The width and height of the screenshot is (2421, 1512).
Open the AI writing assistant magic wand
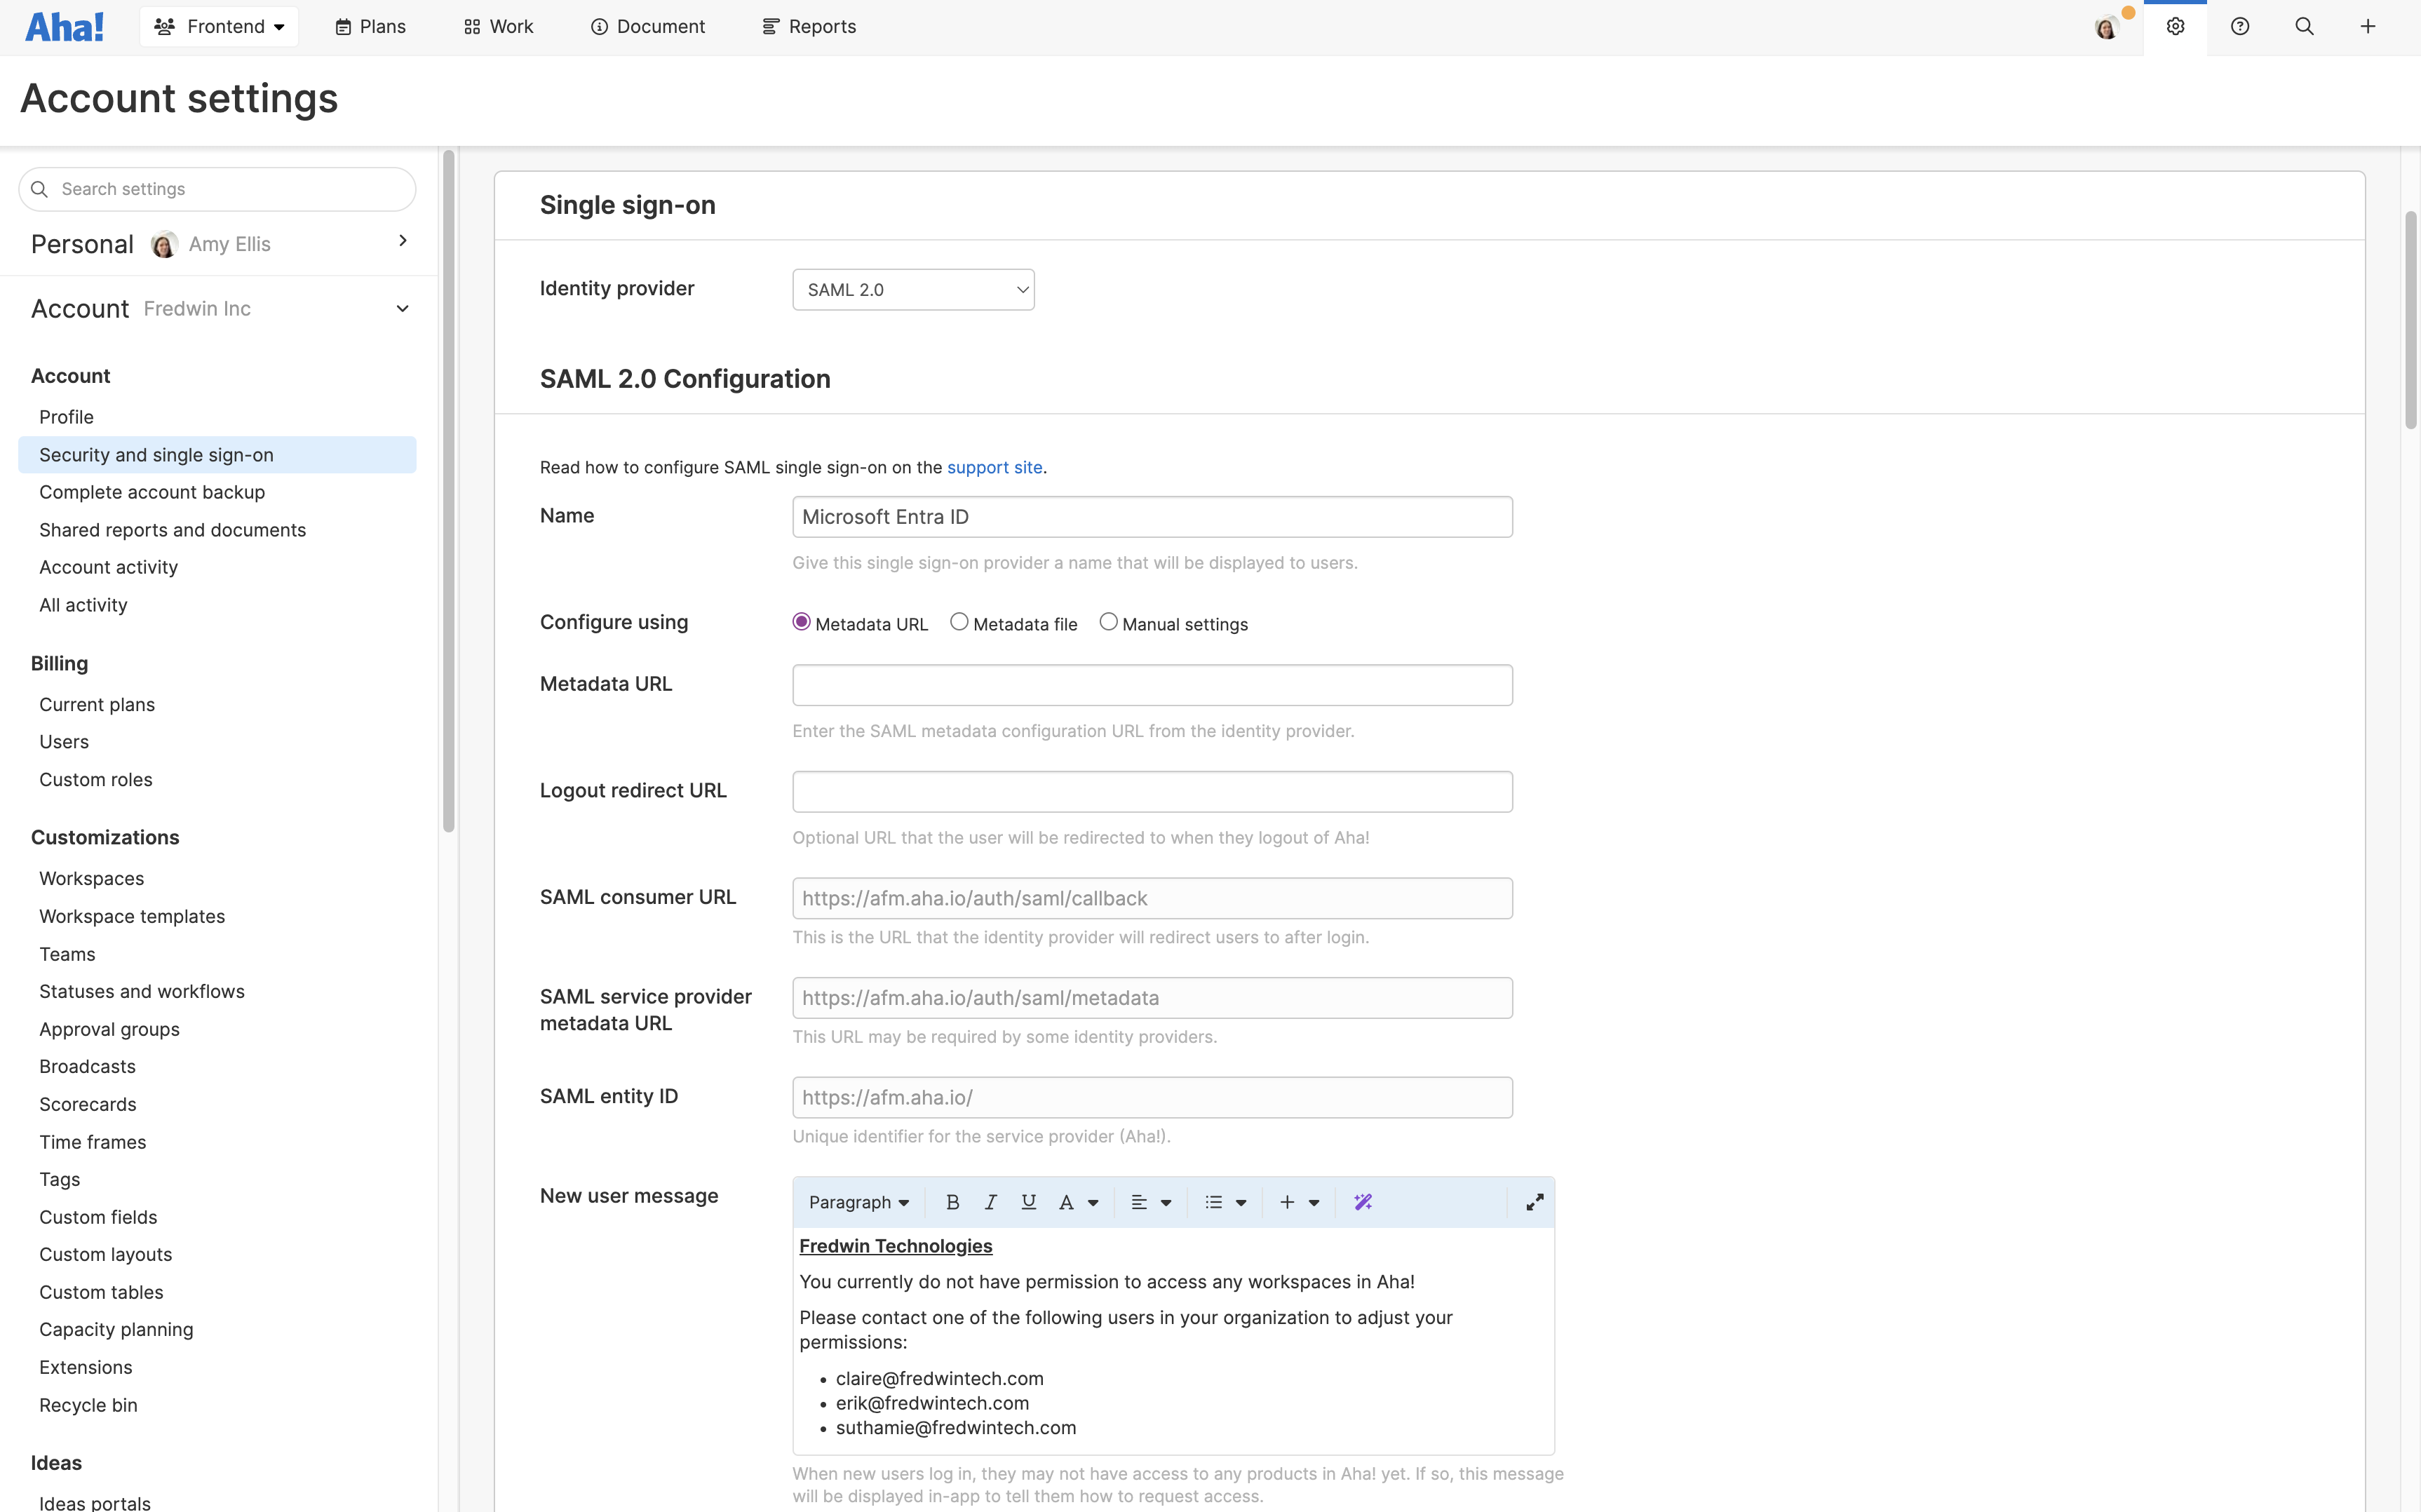pyautogui.click(x=1363, y=1202)
